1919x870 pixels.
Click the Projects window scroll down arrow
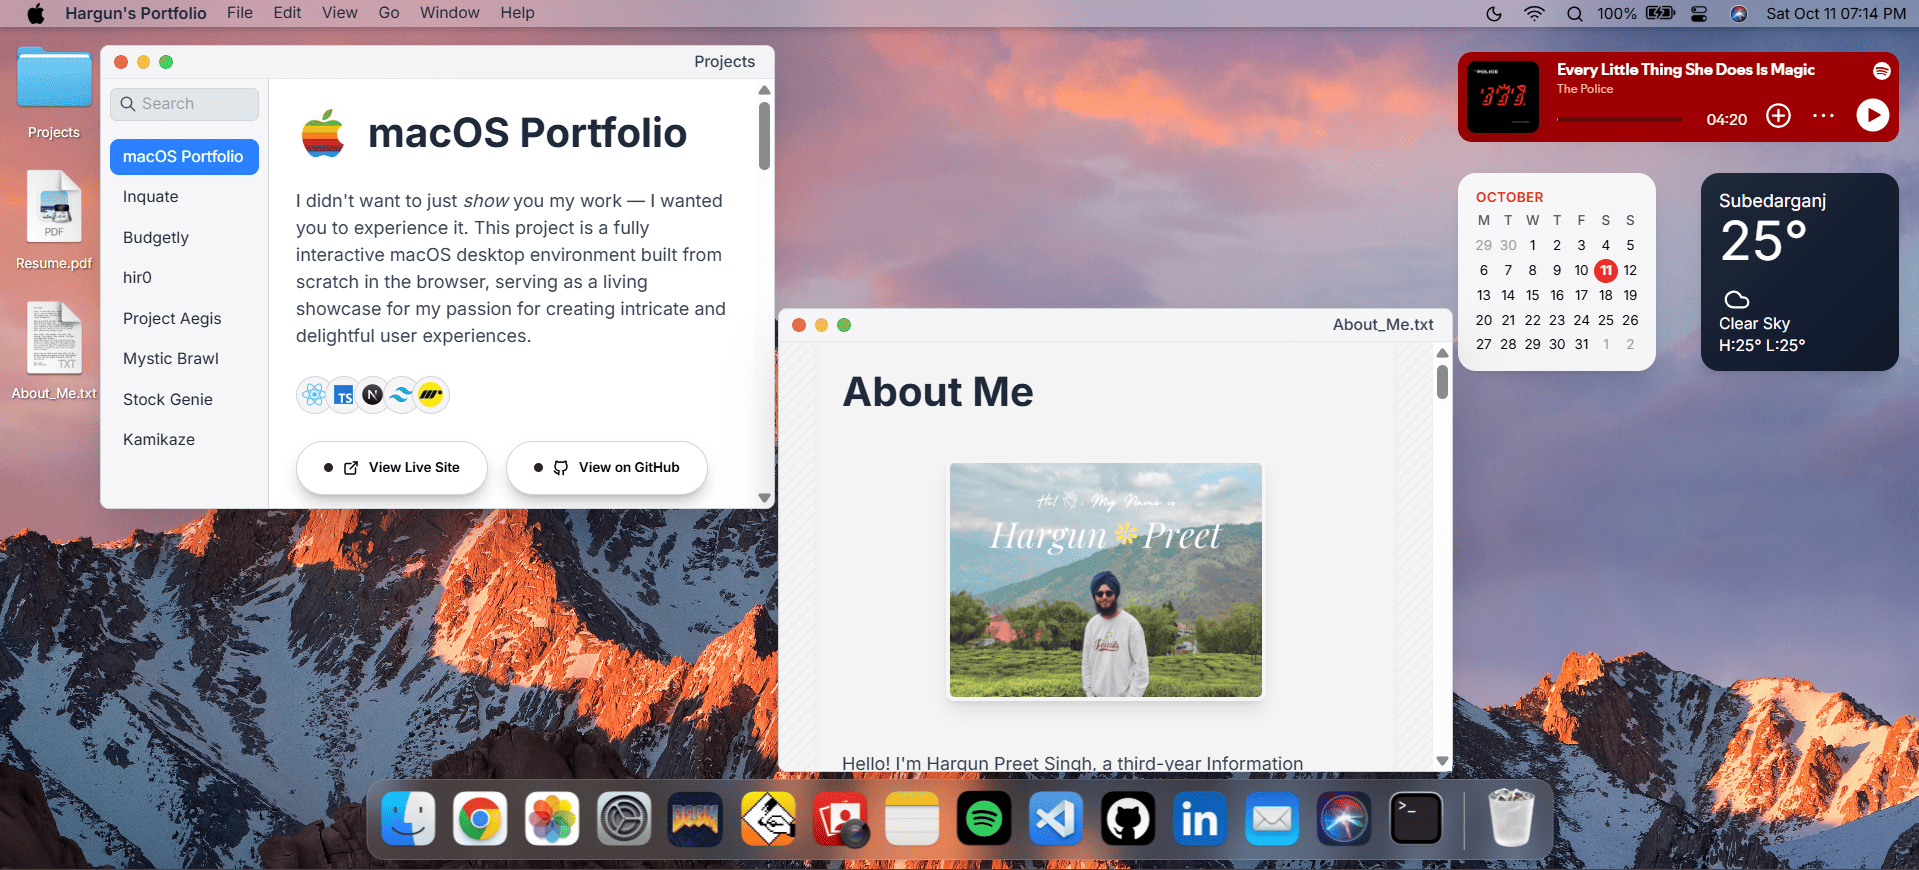(764, 497)
